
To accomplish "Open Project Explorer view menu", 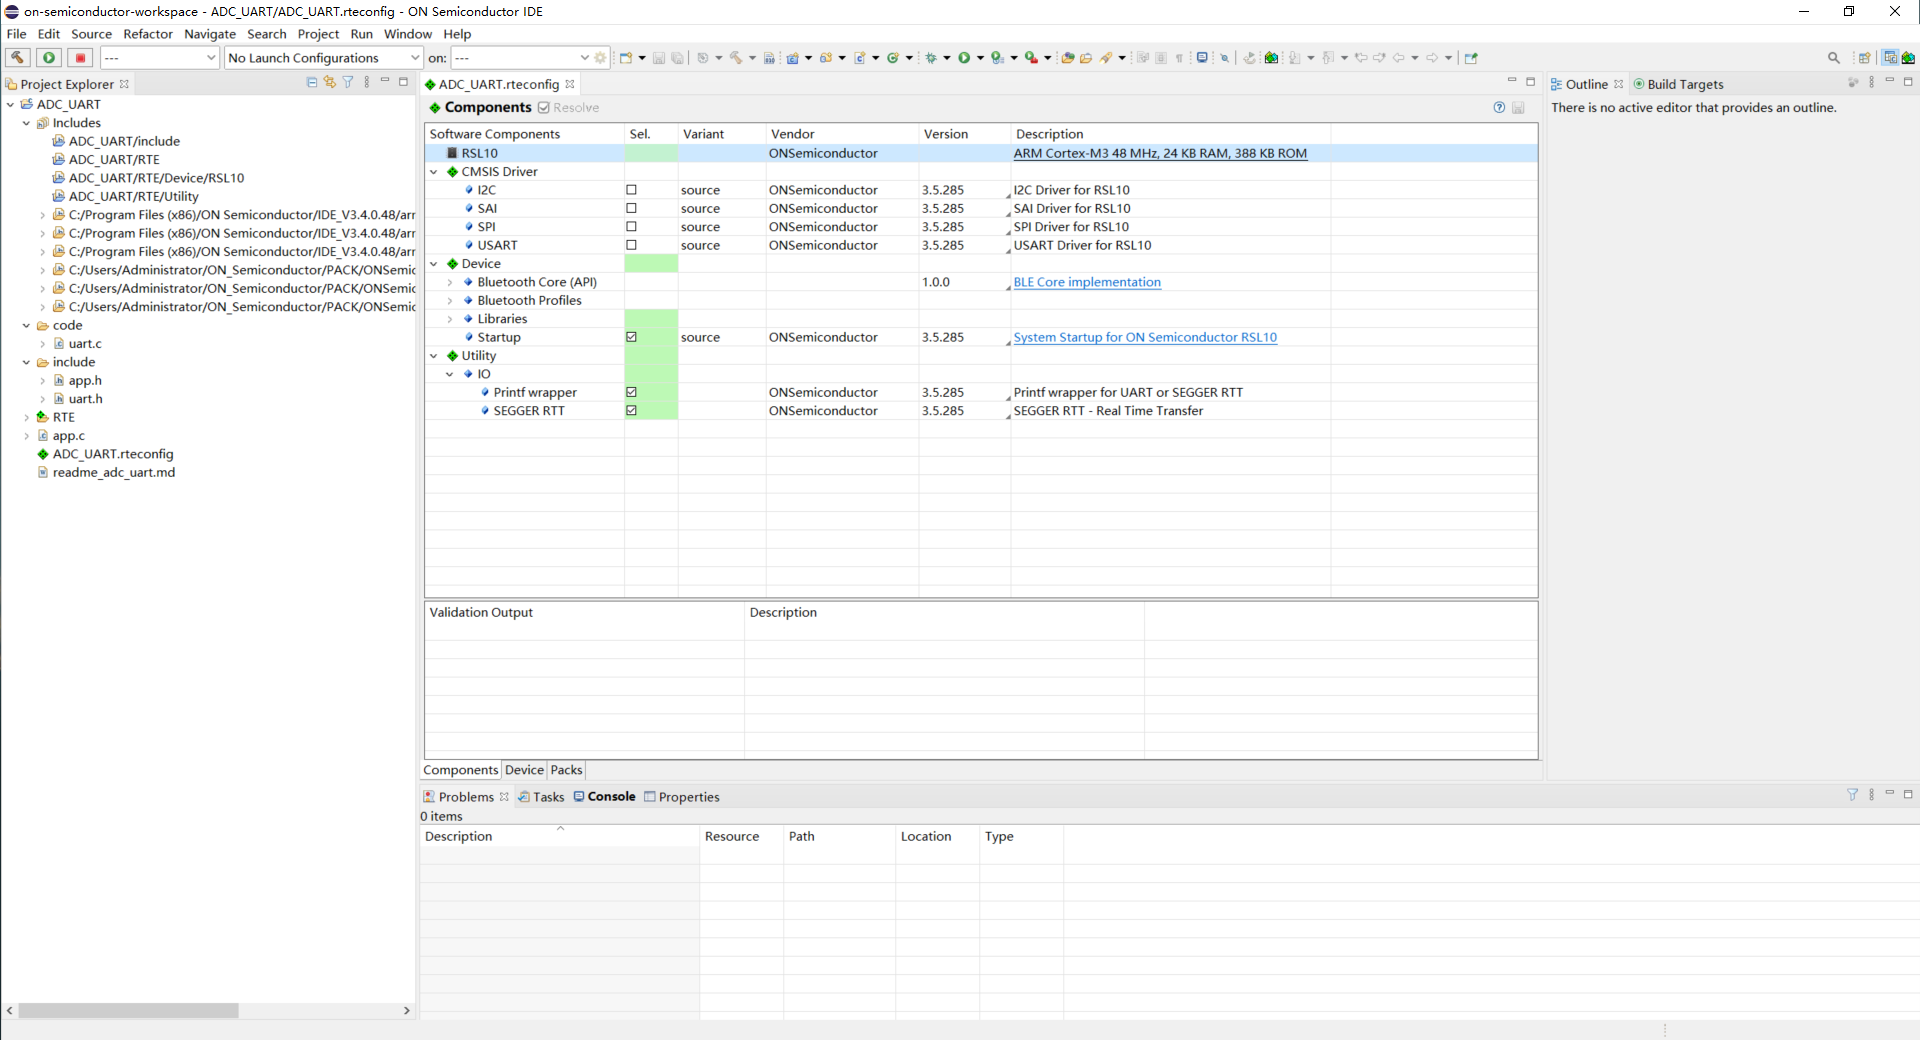I will 367,82.
